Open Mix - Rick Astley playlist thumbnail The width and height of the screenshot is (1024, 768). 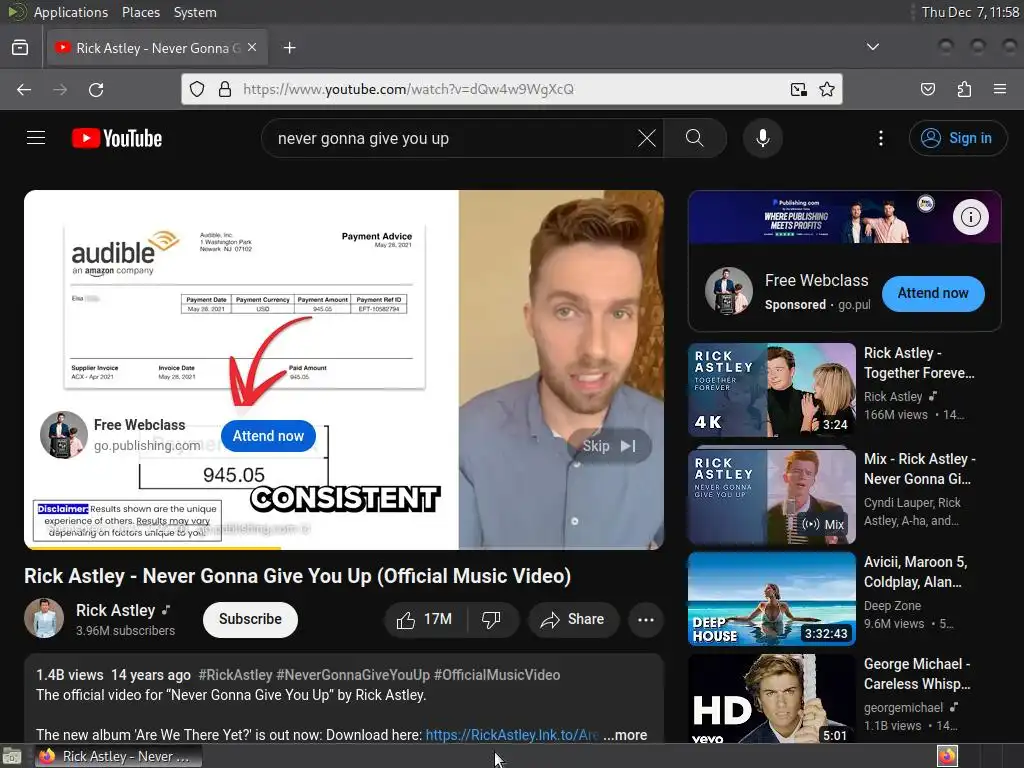(x=772, y=496)
